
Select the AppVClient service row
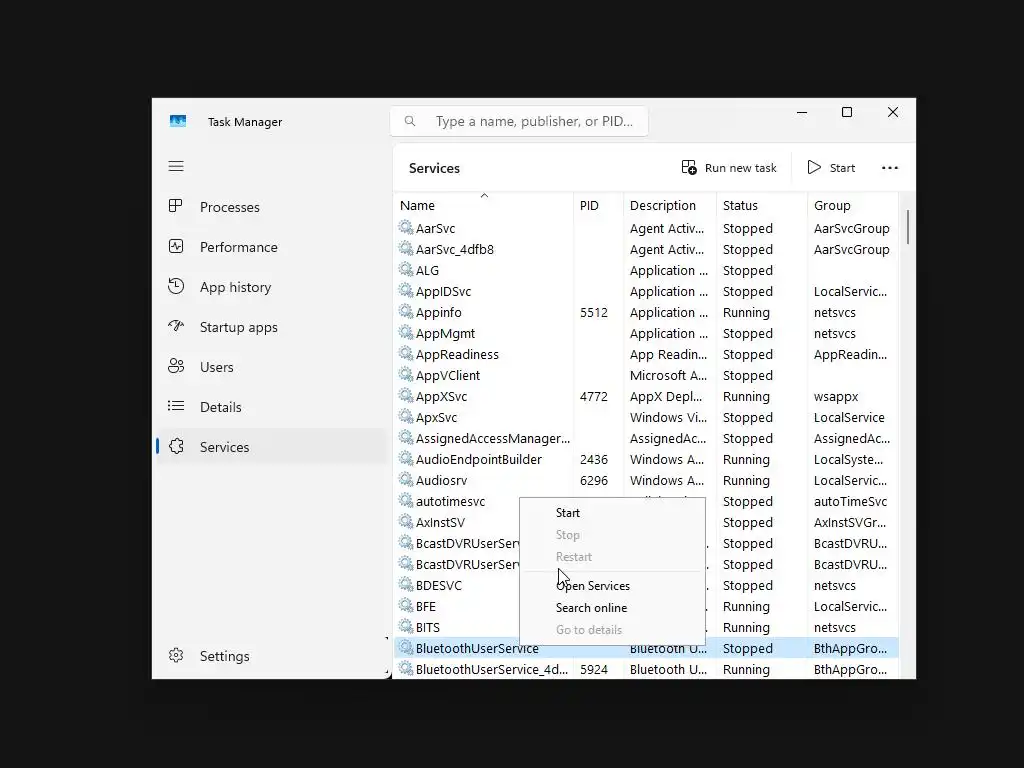click(646, 375)
